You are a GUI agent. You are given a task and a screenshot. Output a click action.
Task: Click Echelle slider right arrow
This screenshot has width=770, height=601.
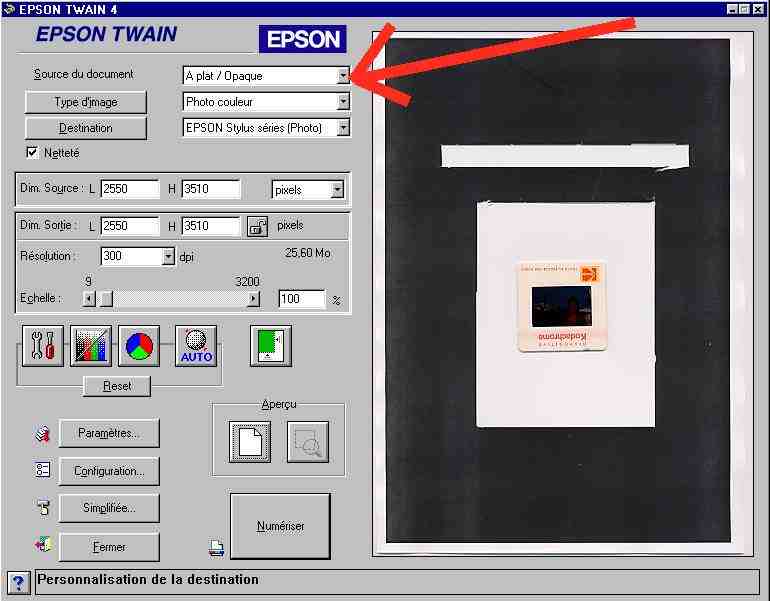[x=253, y=299]
